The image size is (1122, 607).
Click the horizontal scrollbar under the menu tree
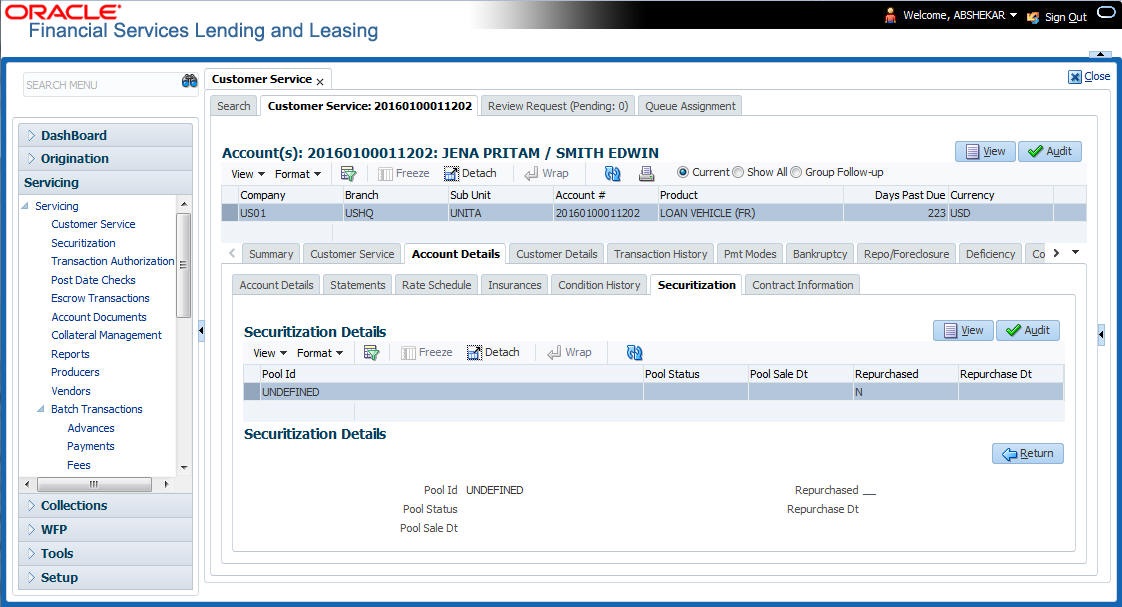pos(94,485)
